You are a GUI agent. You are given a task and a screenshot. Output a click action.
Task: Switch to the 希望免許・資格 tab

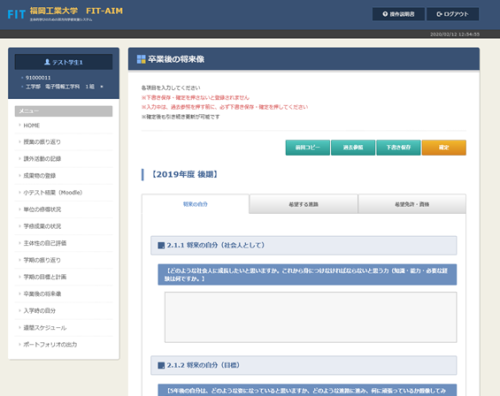coord(412,204)
